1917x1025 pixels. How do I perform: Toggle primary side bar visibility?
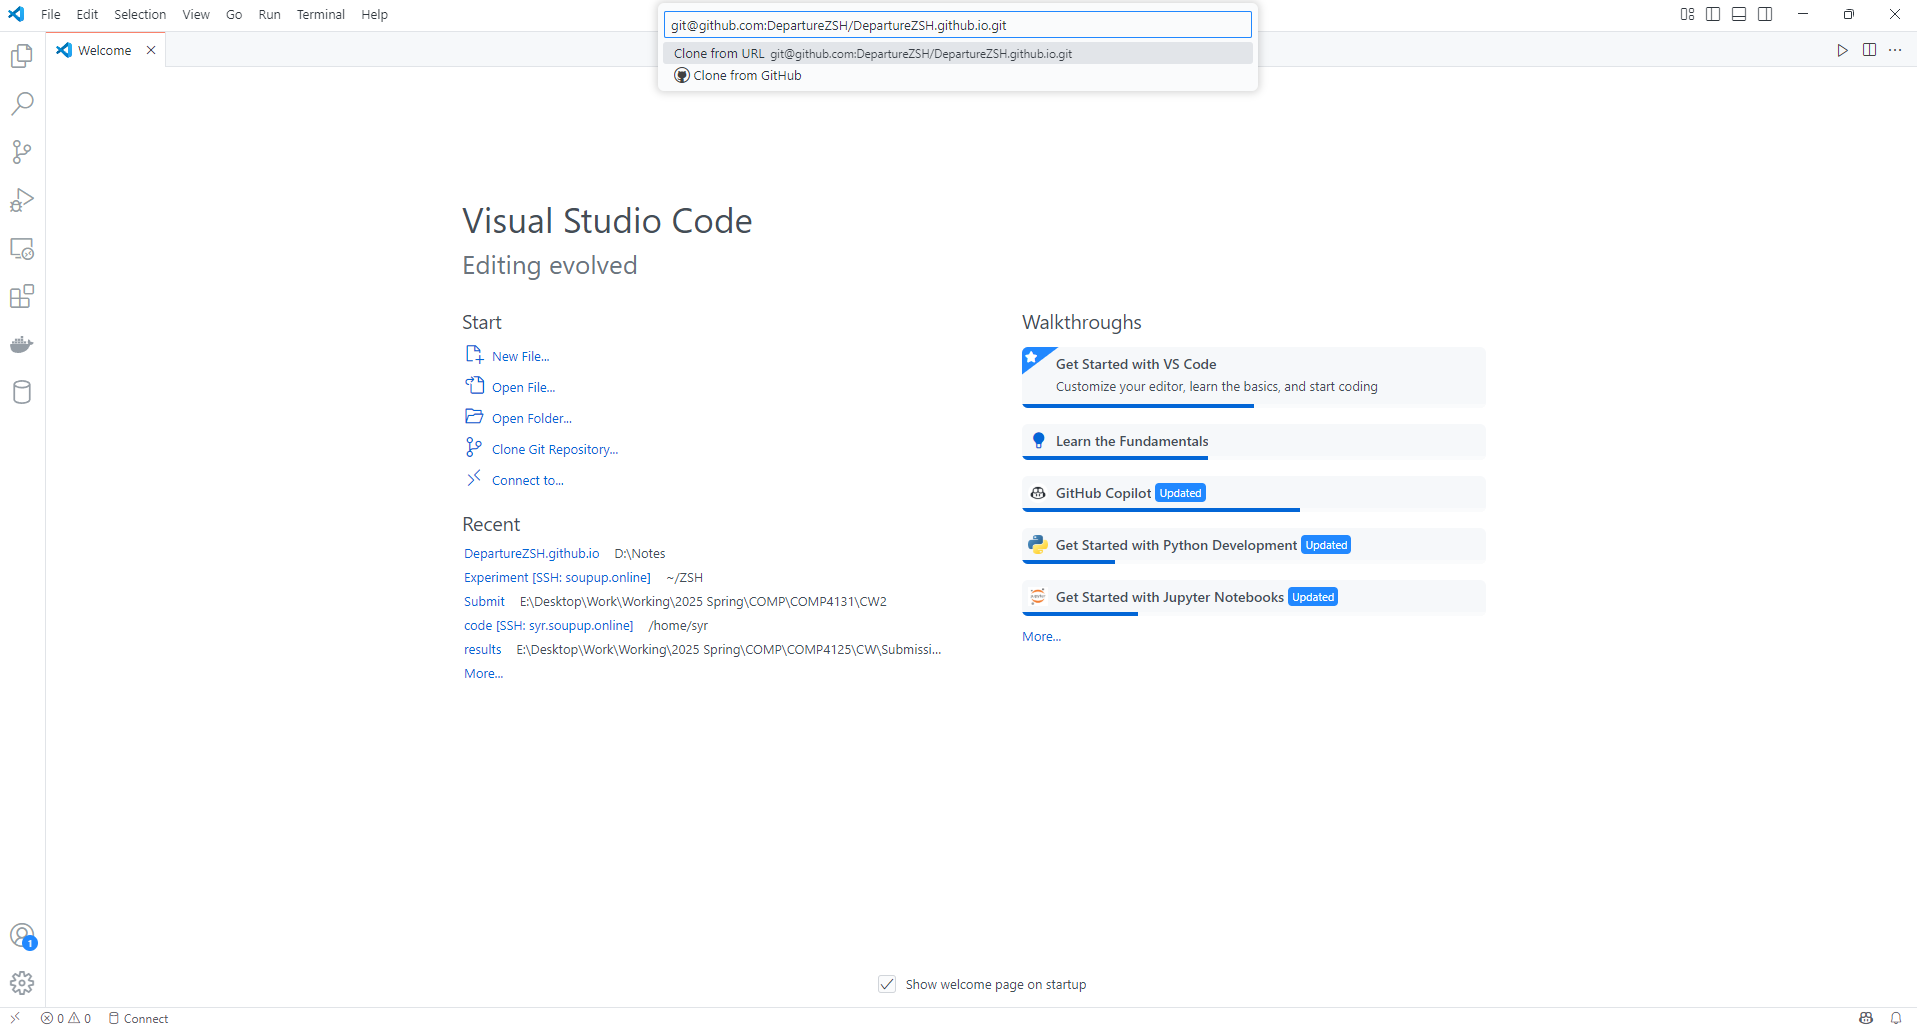click(x=1713, y=14)
